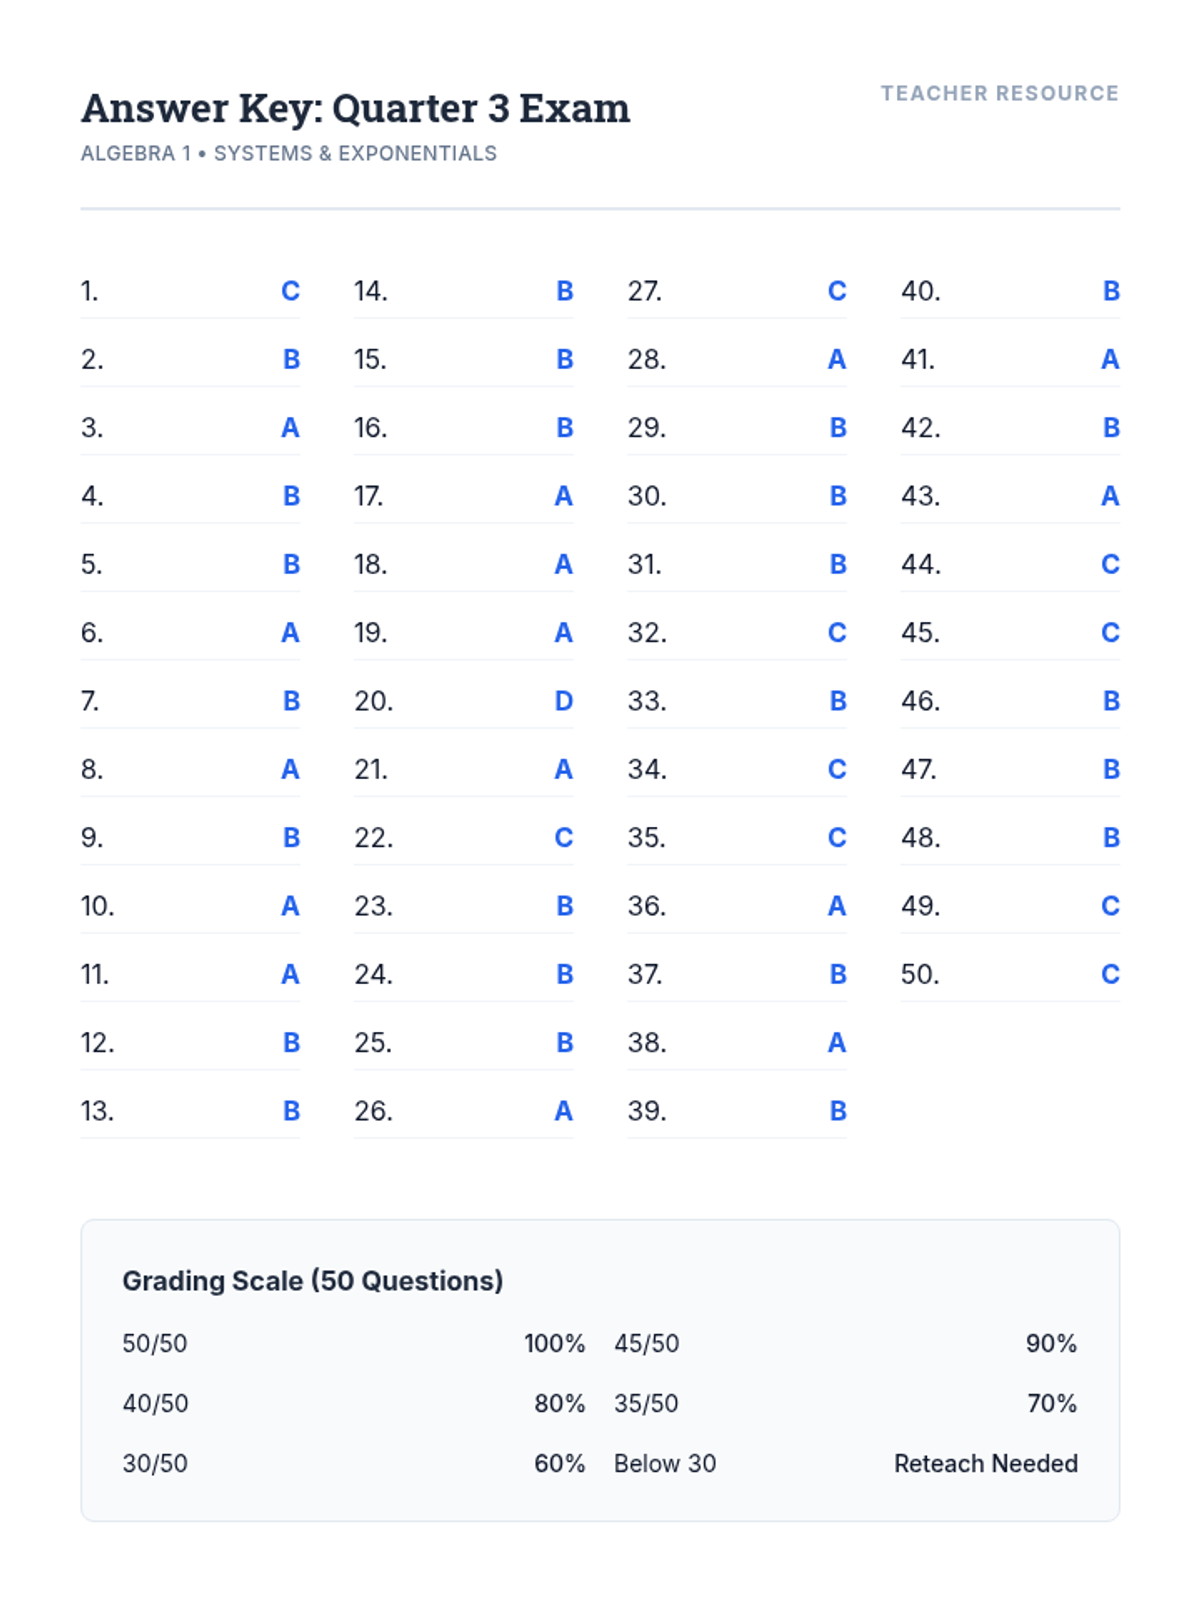Click the question number 32 label

[x=646, y=633]
